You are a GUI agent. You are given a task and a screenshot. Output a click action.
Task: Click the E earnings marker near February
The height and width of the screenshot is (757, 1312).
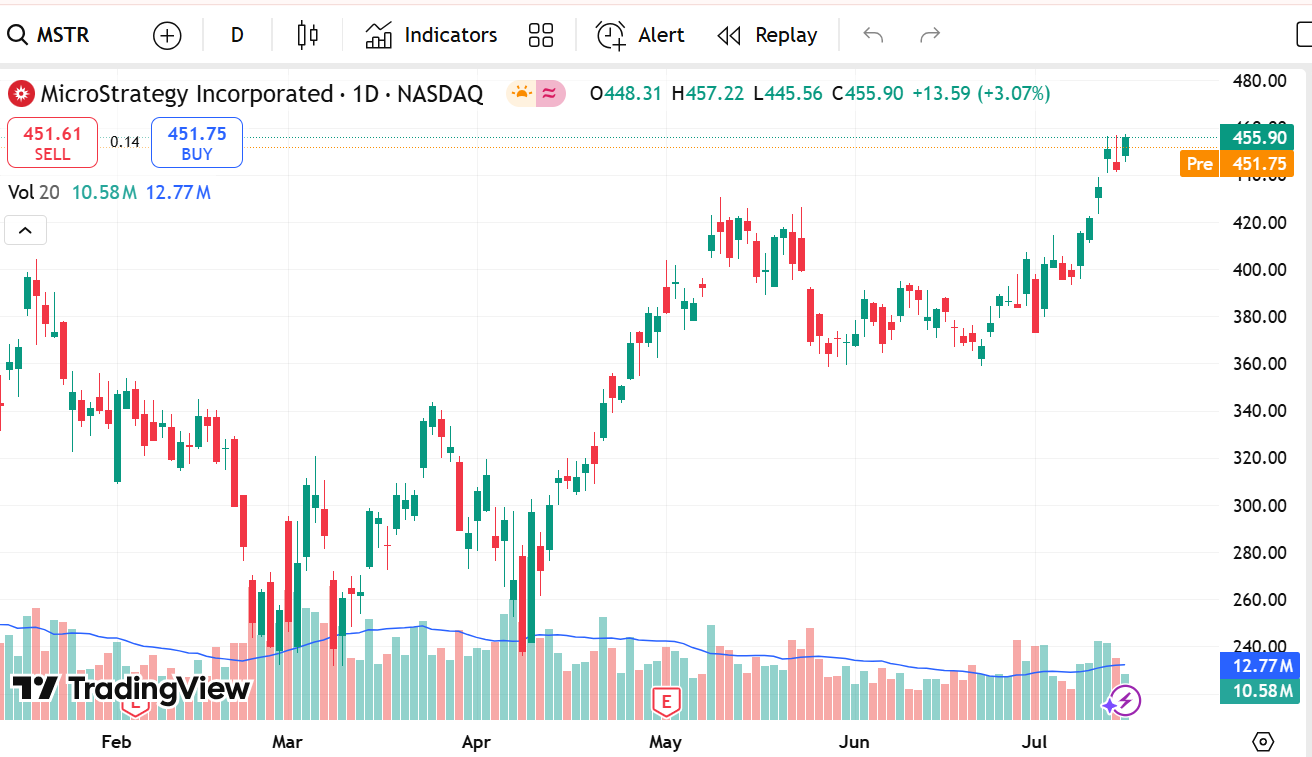click(134, 708)
